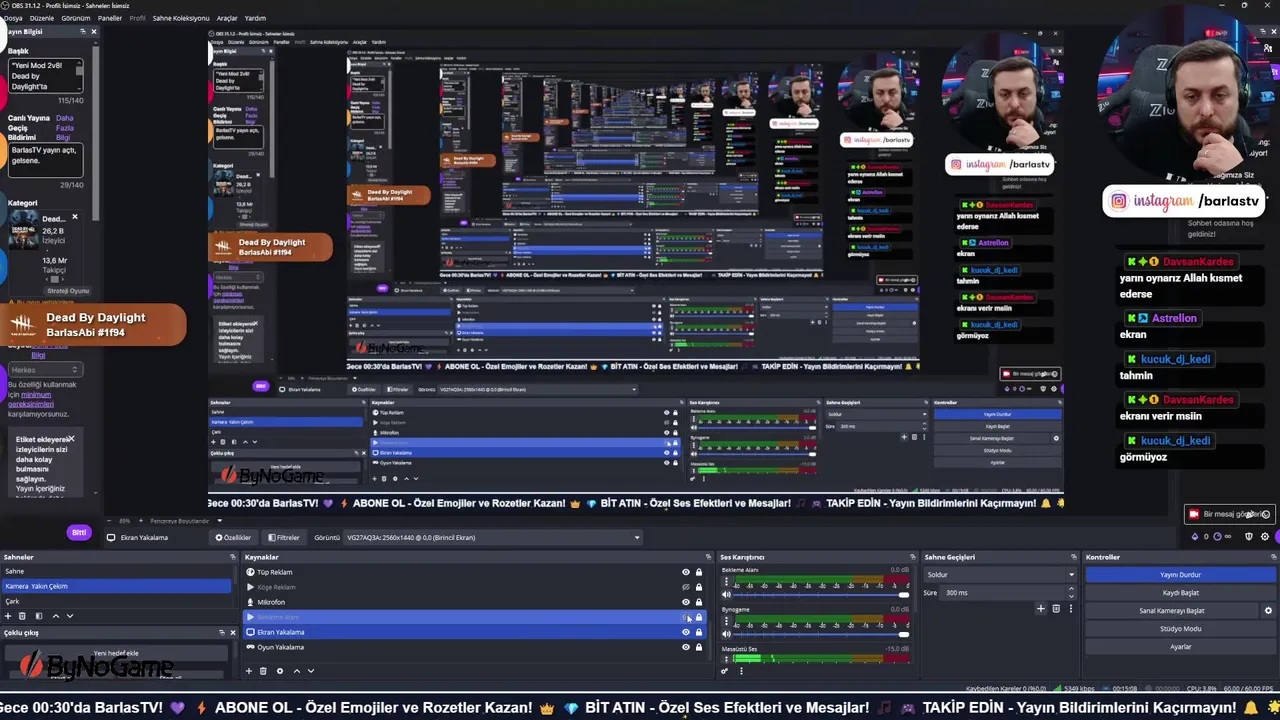Viewport: 1280px width, 720px height.
Task: Hide the Mikrofon source
Action: (x=686, y=602)
